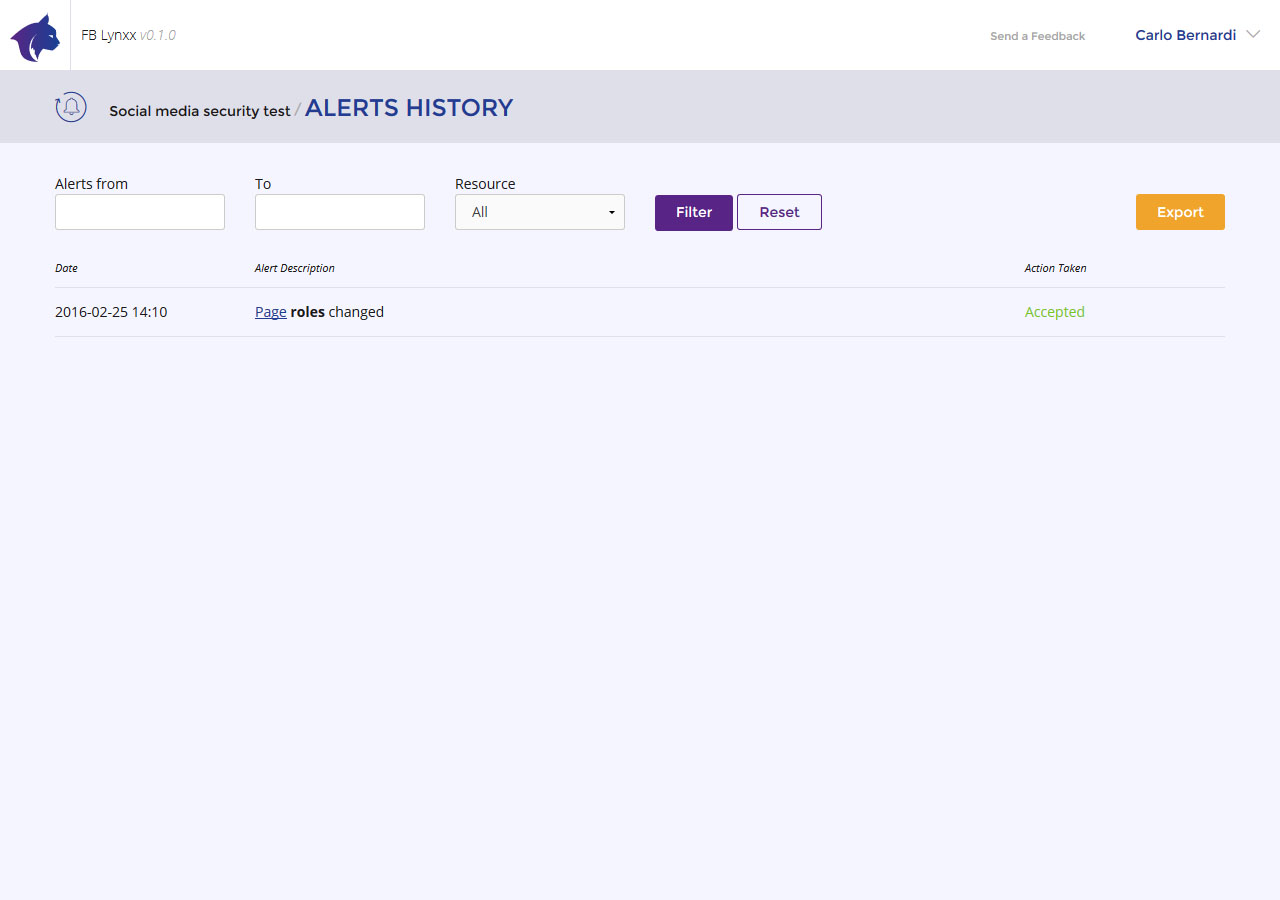
Task: Select the 2016-02-25 14:10 date cell
Action: point(111,312)
